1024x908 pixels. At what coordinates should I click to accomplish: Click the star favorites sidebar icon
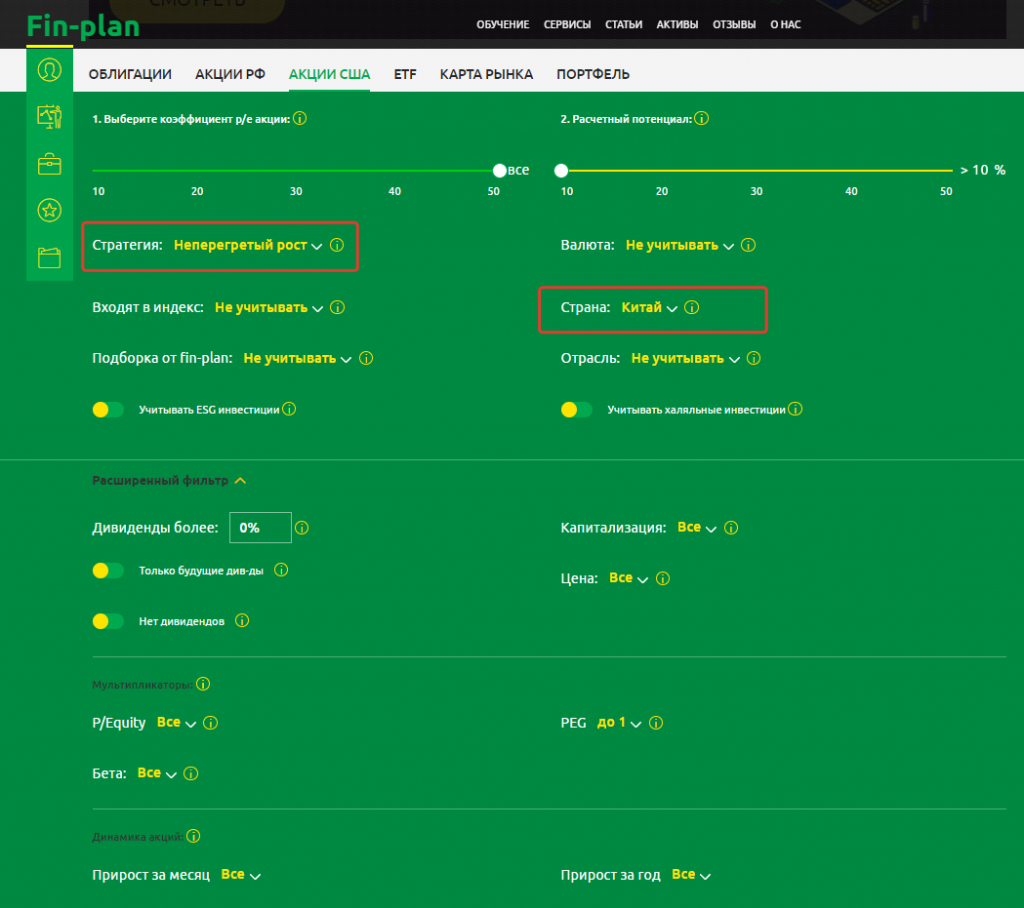[x=49, y=210]
